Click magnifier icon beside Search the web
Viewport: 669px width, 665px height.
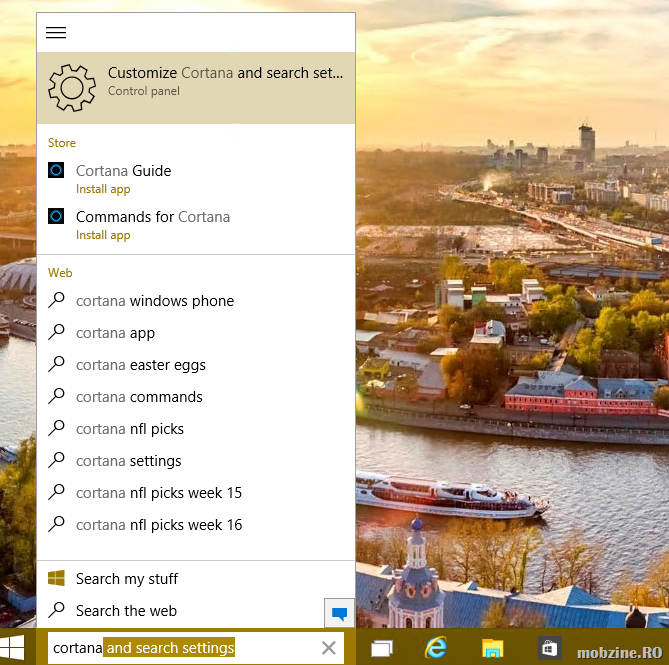point(56,610)
